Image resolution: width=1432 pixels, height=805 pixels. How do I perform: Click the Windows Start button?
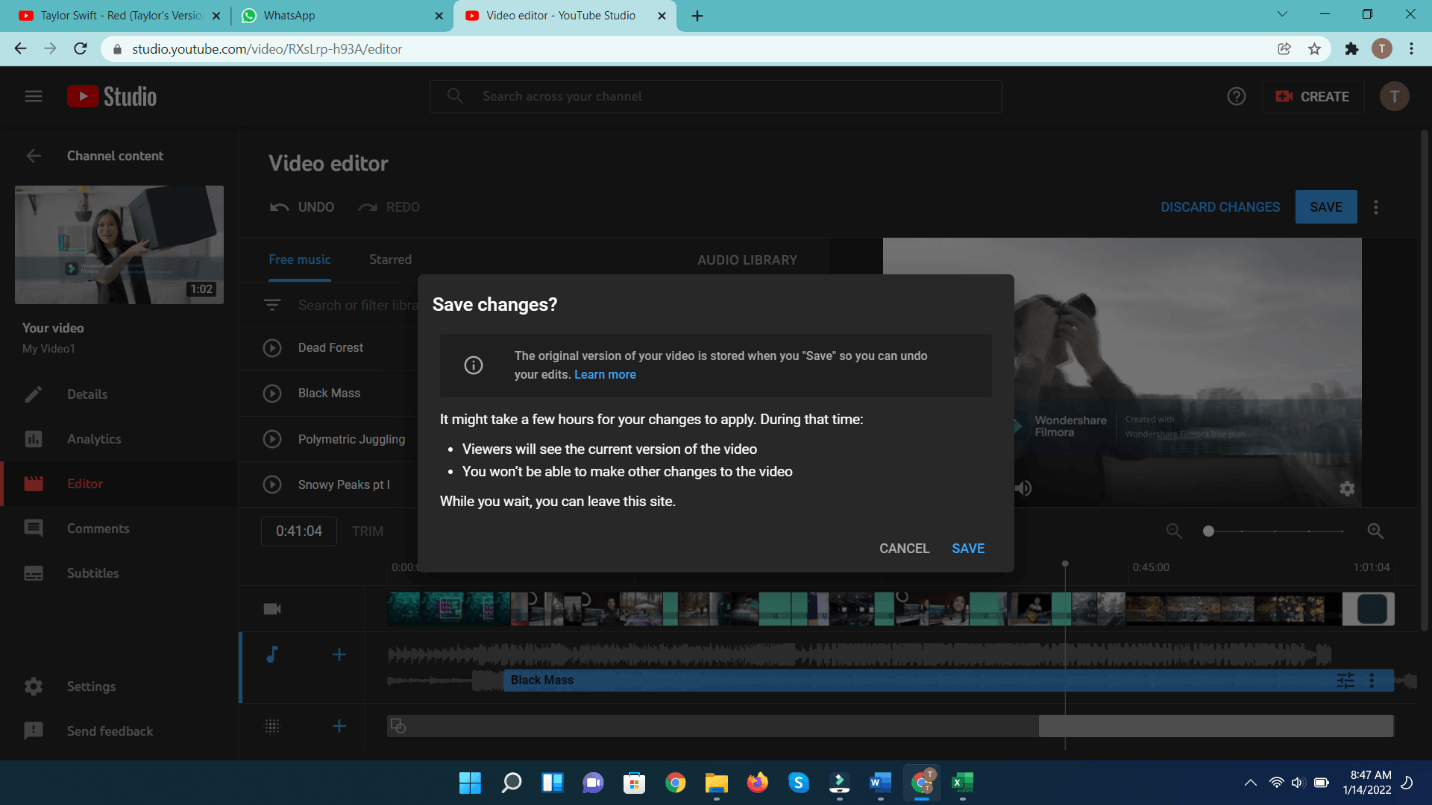coord(469,782)
